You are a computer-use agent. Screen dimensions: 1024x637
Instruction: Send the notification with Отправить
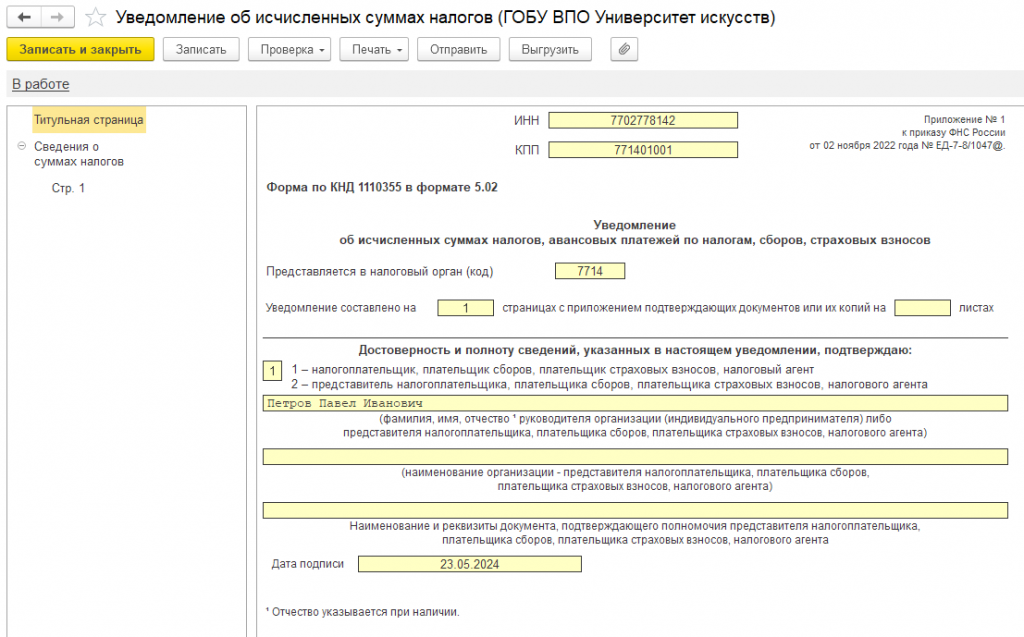458,49
